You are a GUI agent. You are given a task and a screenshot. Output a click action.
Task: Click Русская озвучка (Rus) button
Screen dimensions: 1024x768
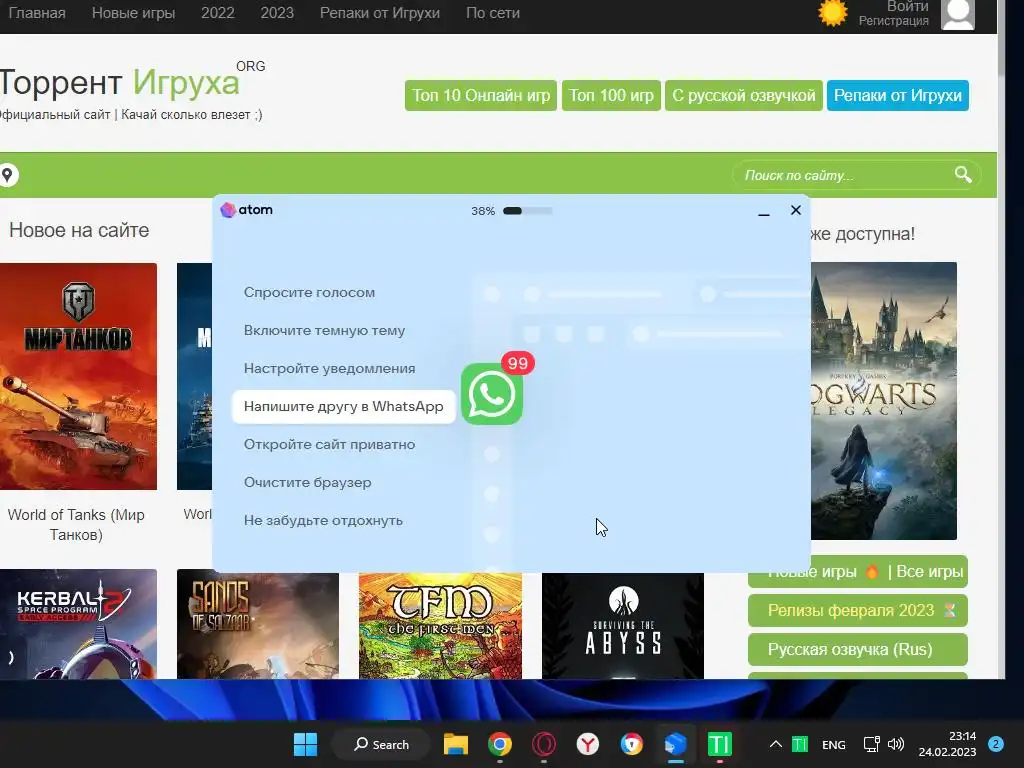857,650
